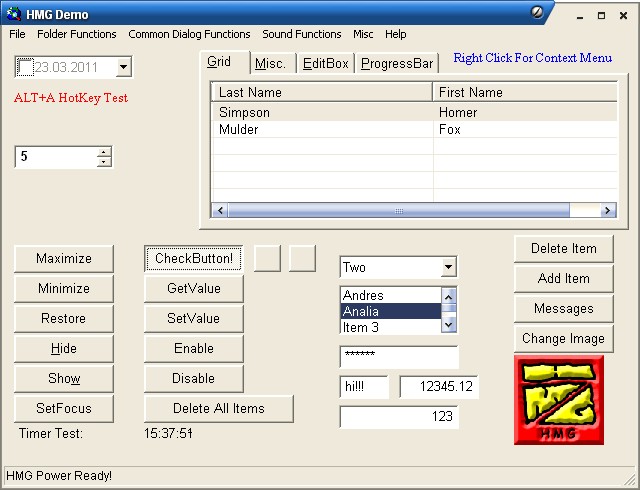Click the spinner down arrow
This screenshot has height=490, width=640.
click(104, 162)
